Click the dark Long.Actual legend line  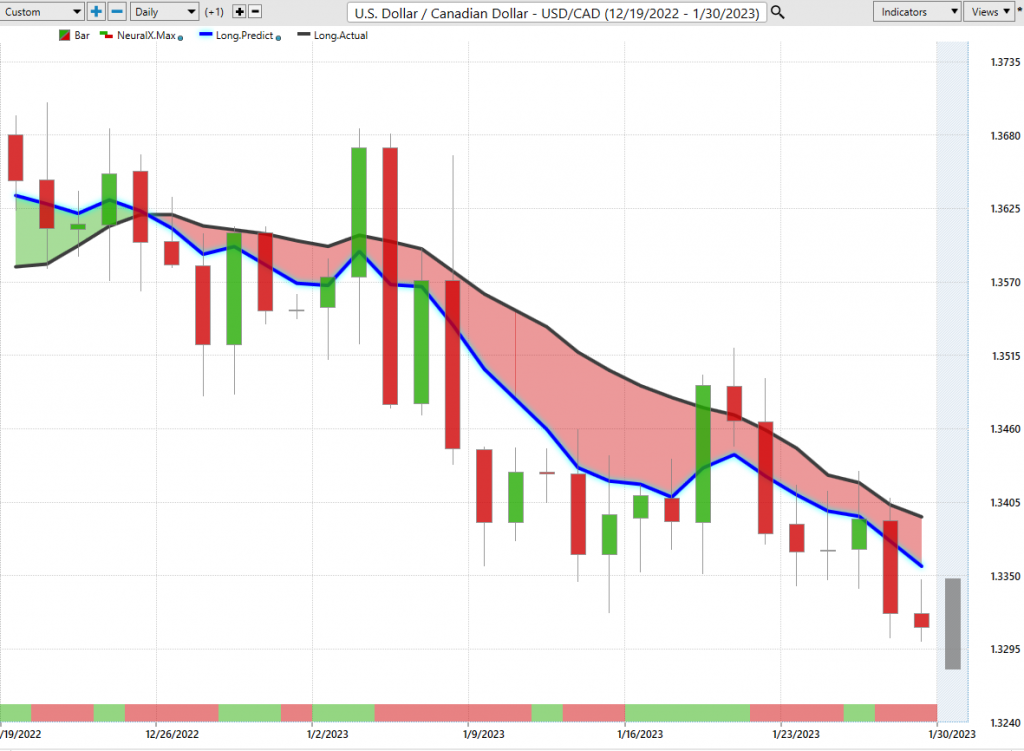coord(304,34)
